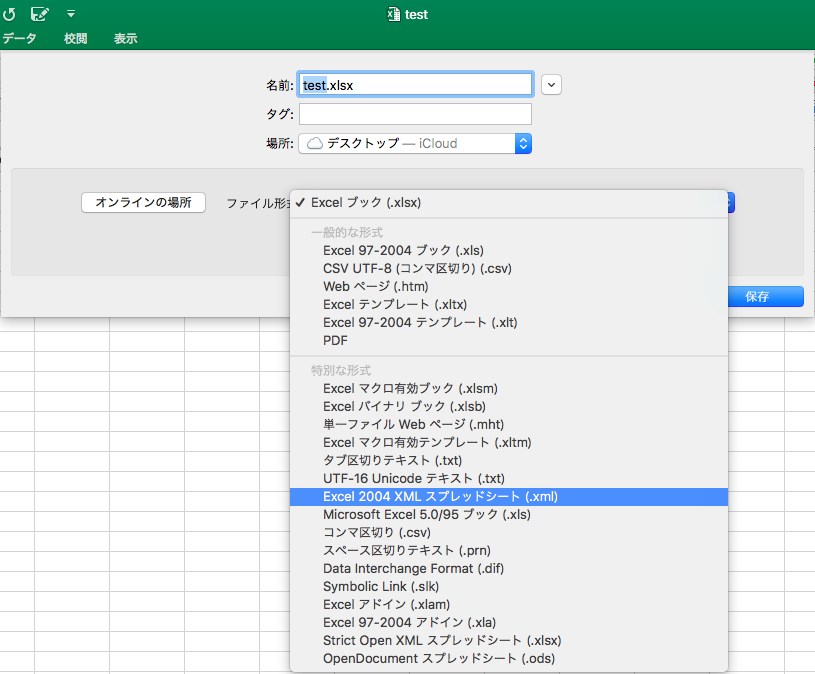Click the iCloud cloud icon in the location field
This screenshot has height=674, width=815.
[313, 143]
